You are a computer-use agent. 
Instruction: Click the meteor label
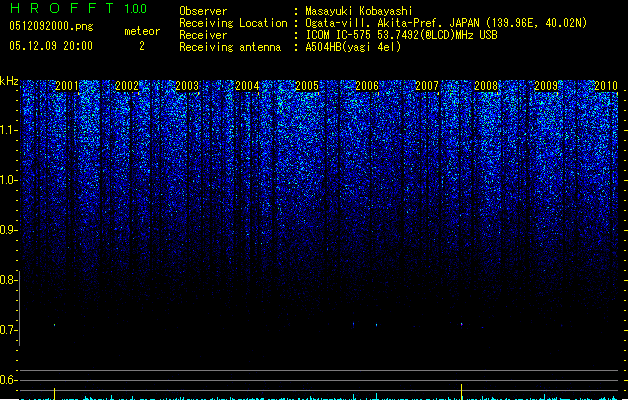[x=142, y=31]
